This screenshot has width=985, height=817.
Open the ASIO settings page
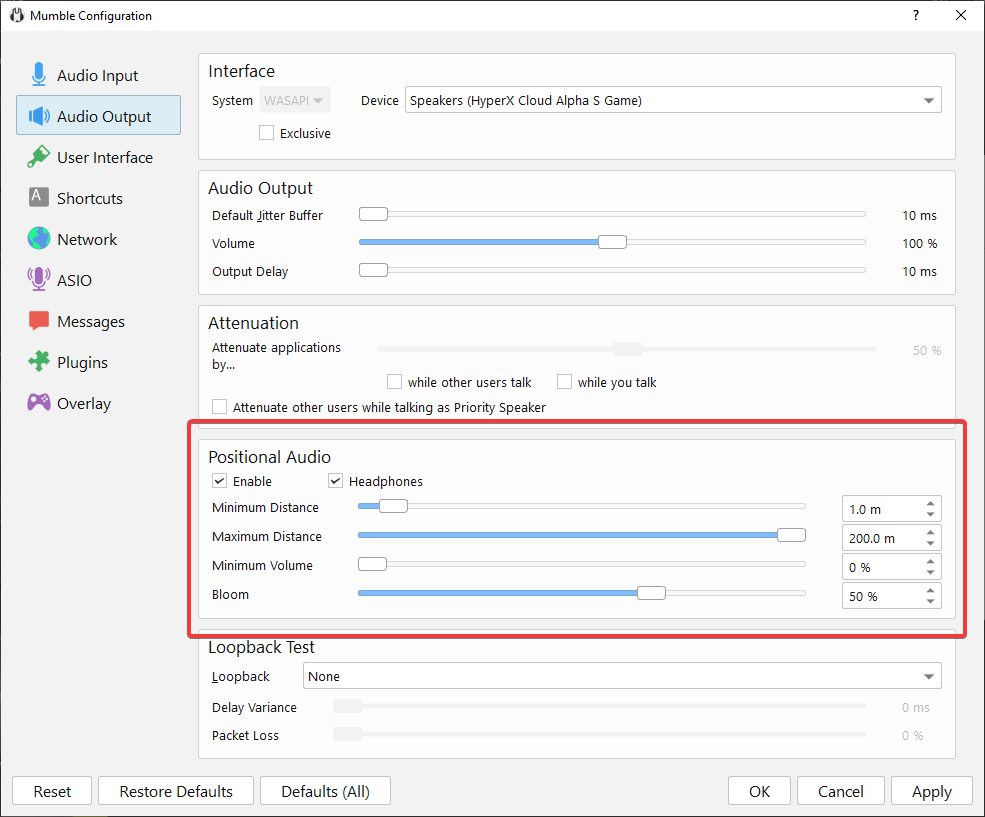99,280
